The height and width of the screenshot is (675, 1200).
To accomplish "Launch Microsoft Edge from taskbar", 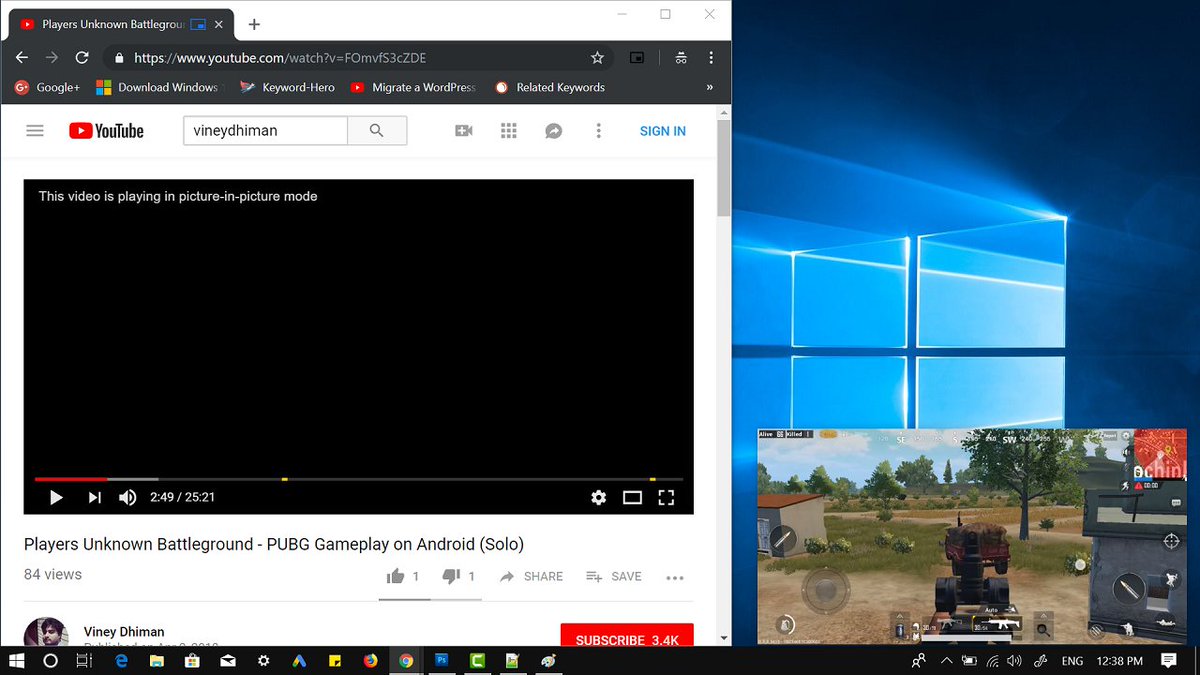I will (122, 661).
